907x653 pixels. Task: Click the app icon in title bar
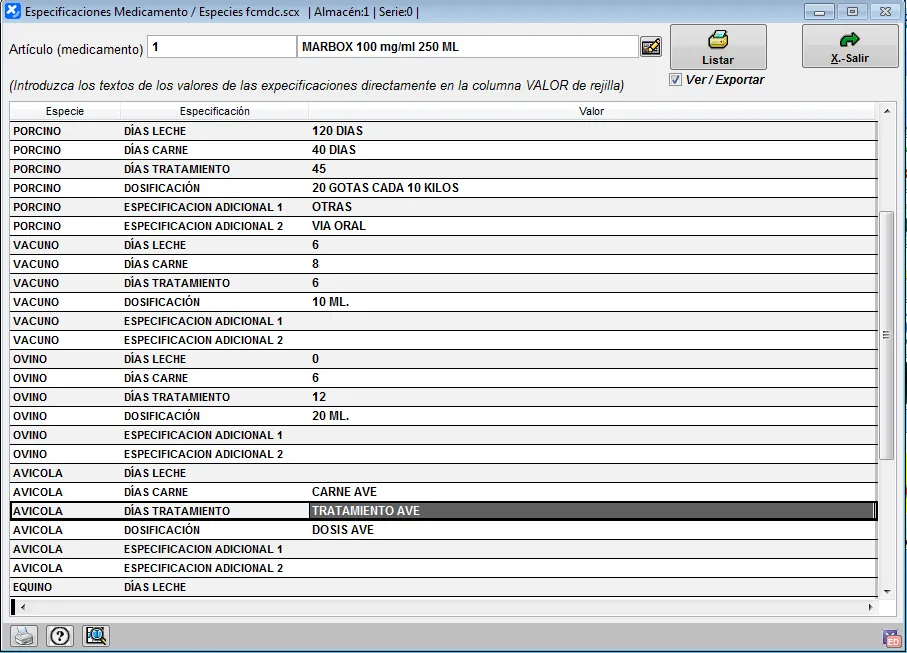(x=12, y=12)
